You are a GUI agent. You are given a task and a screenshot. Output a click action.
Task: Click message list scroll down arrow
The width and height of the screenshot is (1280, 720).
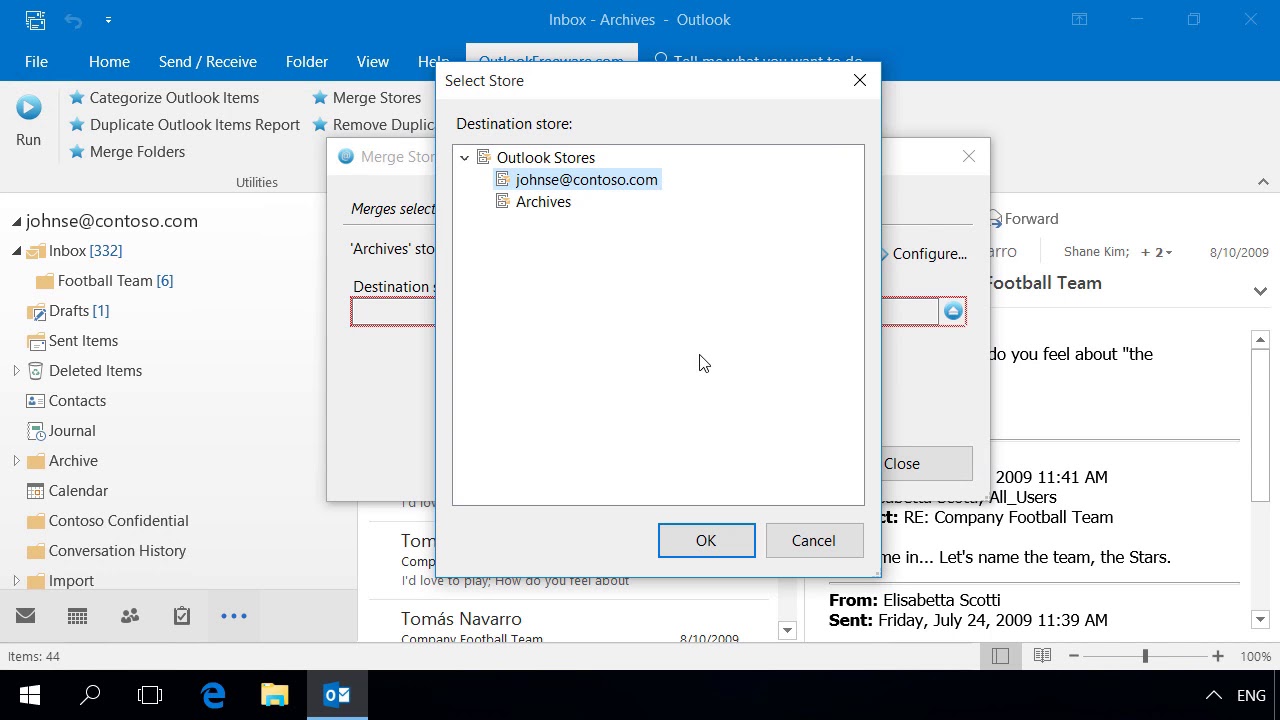pos(787,631)
